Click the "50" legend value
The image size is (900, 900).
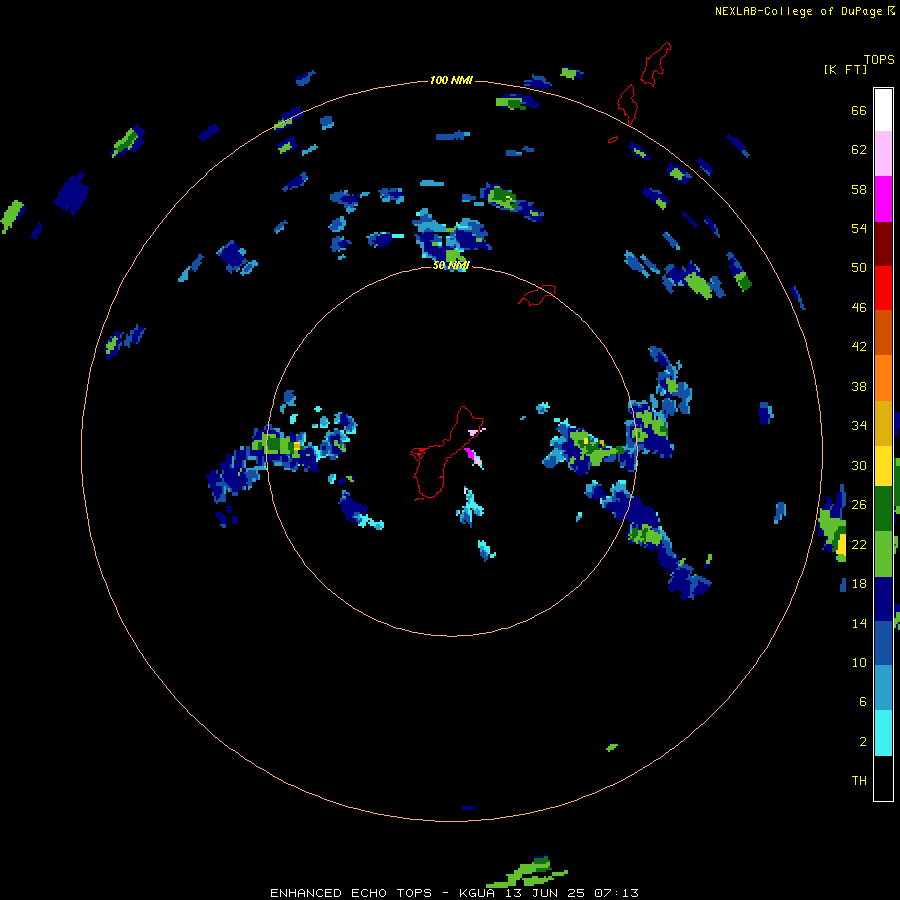pyautogui.click(x=859, y=268)
